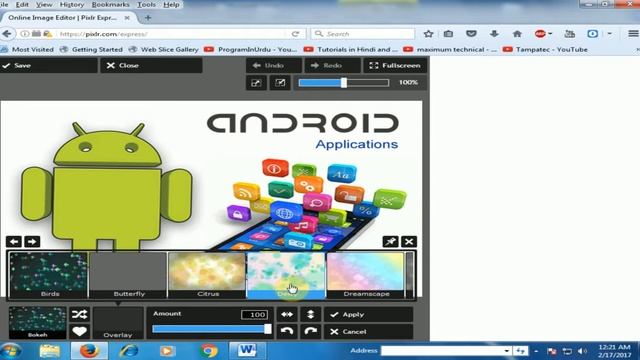This screenshot has width=640, height=360.
Task: Click the fit-to-screen zoom icon
Action: click(x=256, y=83)
